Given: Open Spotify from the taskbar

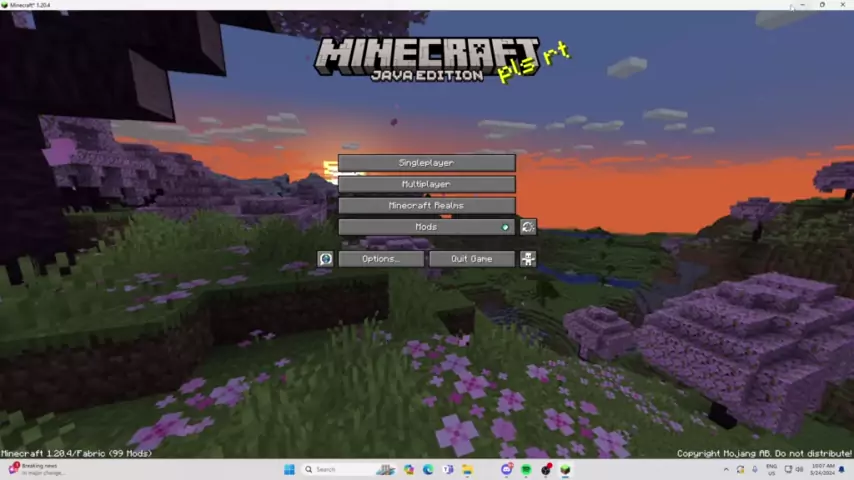Looking at the screenshot, I should point(526,469).
